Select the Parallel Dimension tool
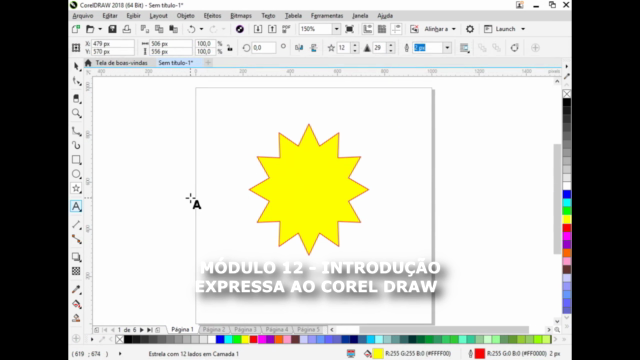 click(x=76, y=224)
